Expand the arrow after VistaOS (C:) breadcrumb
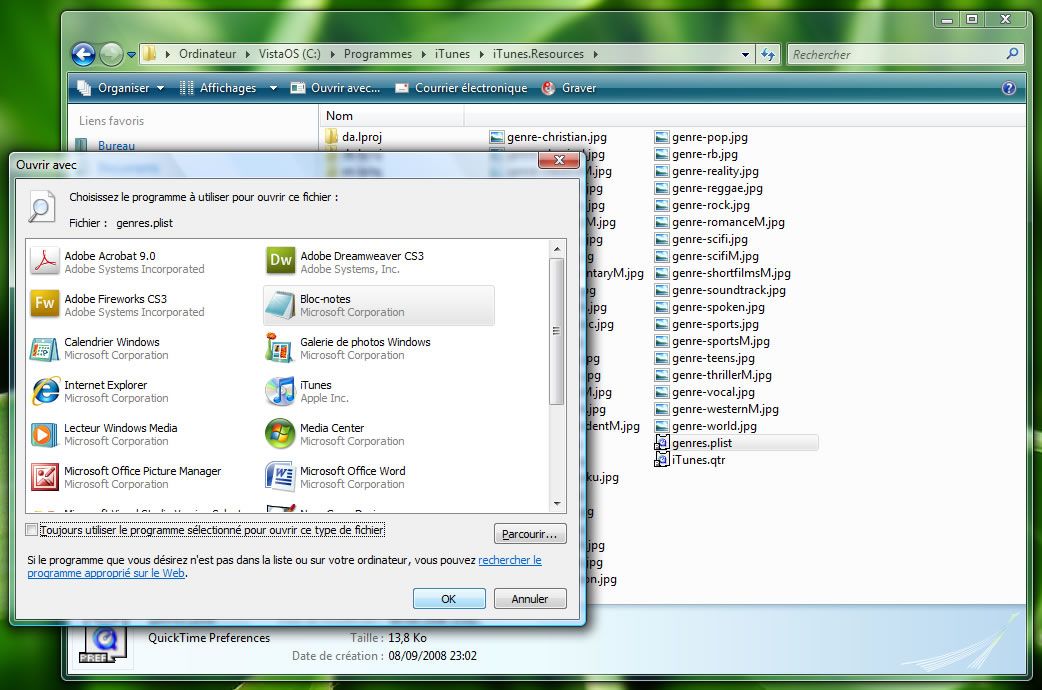The height and width of the screenshot is (690, 1042). [x=332, y=55]
